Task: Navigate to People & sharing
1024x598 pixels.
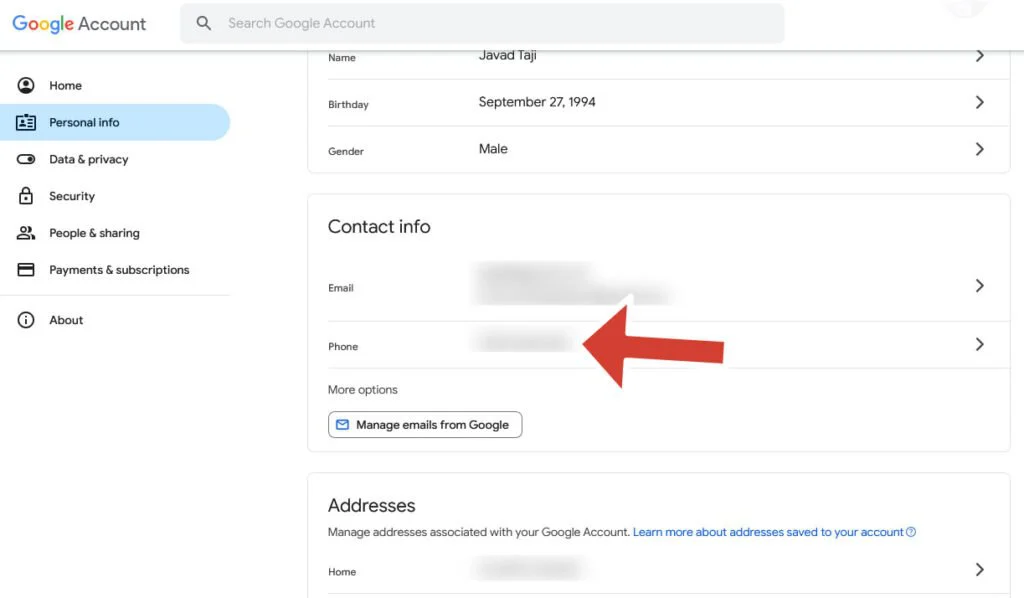Action: [94, 233]
